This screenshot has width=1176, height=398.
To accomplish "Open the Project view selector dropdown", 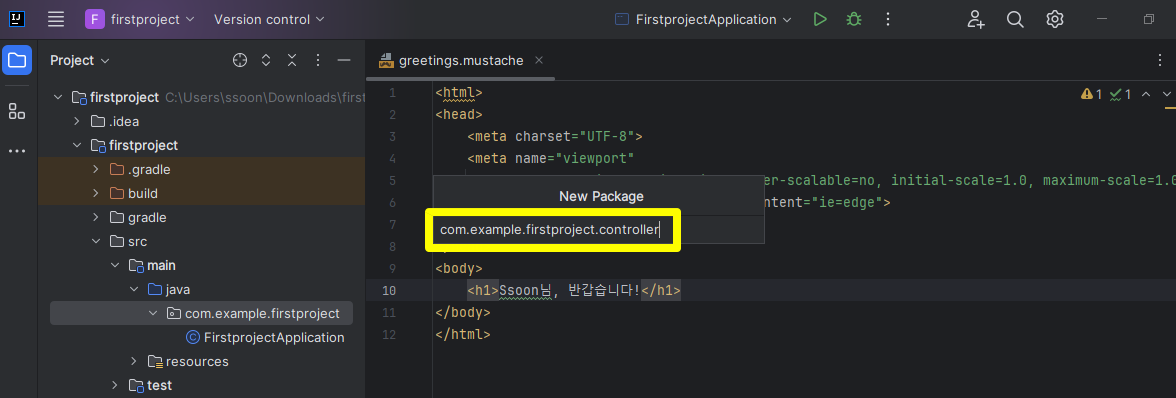I will pos(80,61).
